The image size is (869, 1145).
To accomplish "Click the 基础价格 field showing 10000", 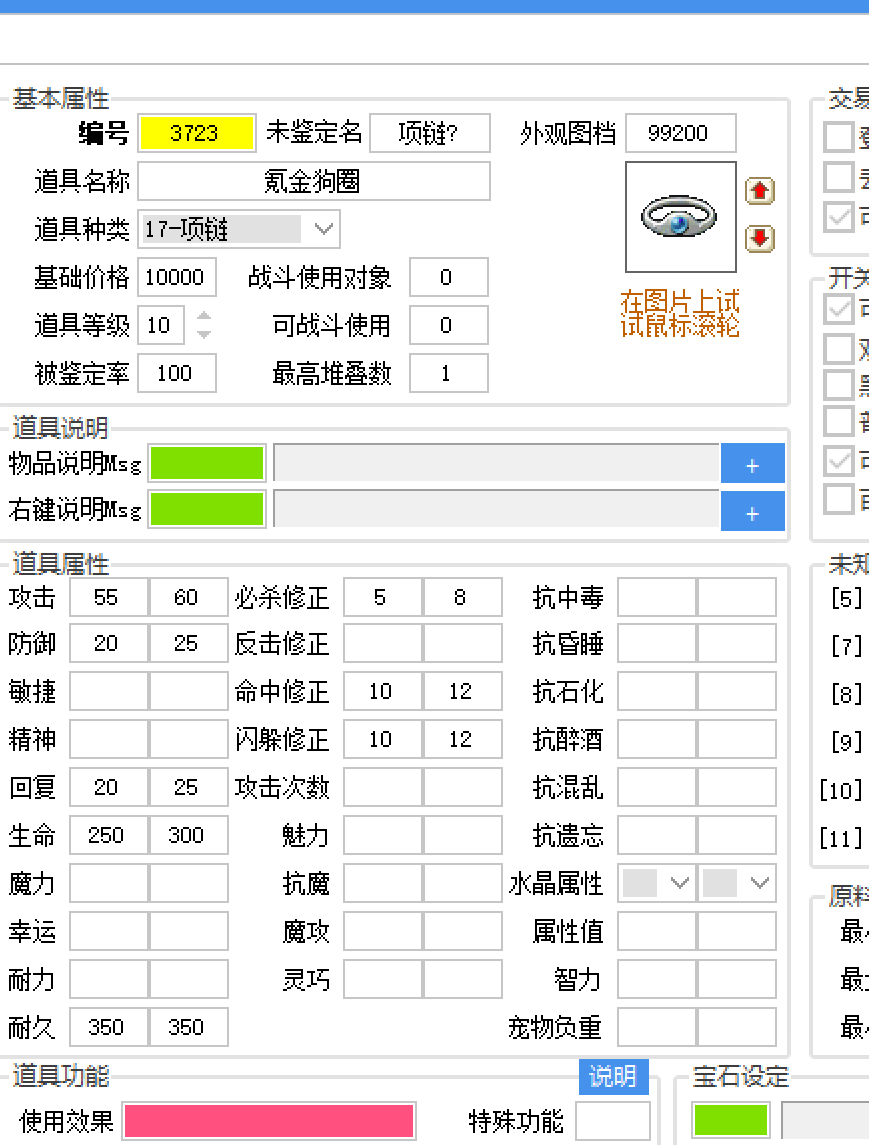I will [176, 277].
